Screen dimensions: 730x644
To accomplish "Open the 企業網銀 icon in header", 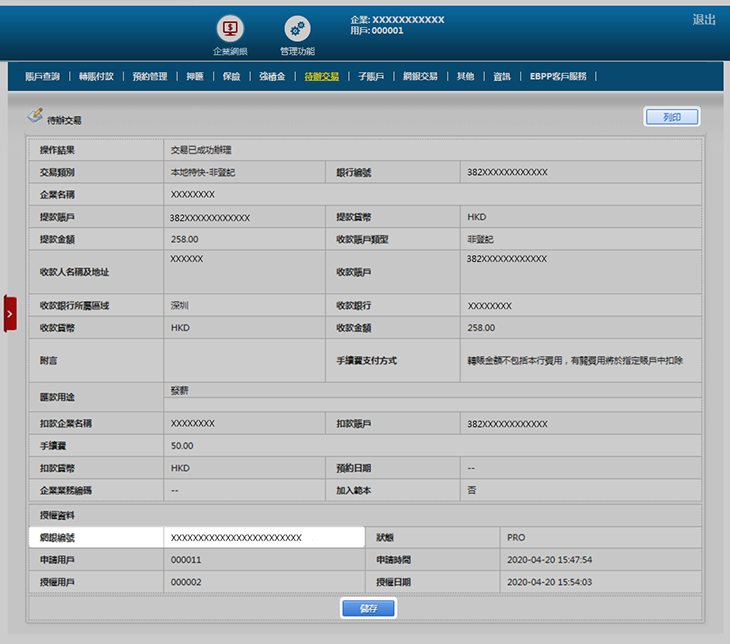I will tap(230, 29).
